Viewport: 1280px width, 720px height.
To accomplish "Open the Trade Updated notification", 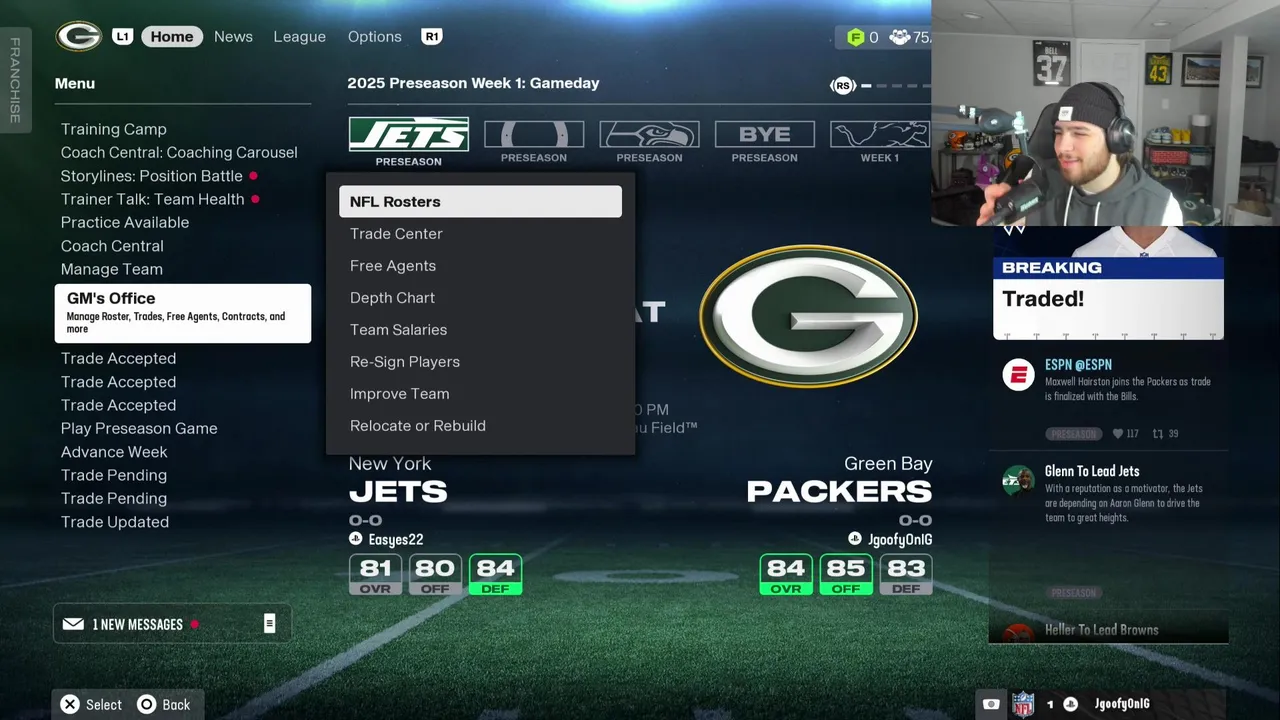I will tap(115, 522).
